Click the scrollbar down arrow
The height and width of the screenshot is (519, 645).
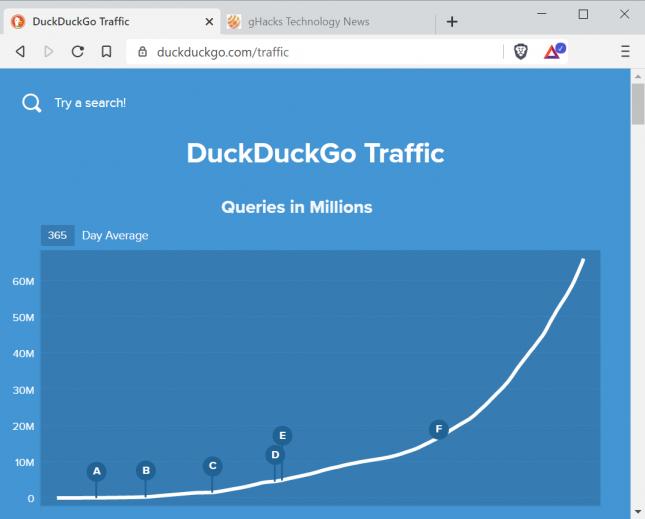(638, 512)
